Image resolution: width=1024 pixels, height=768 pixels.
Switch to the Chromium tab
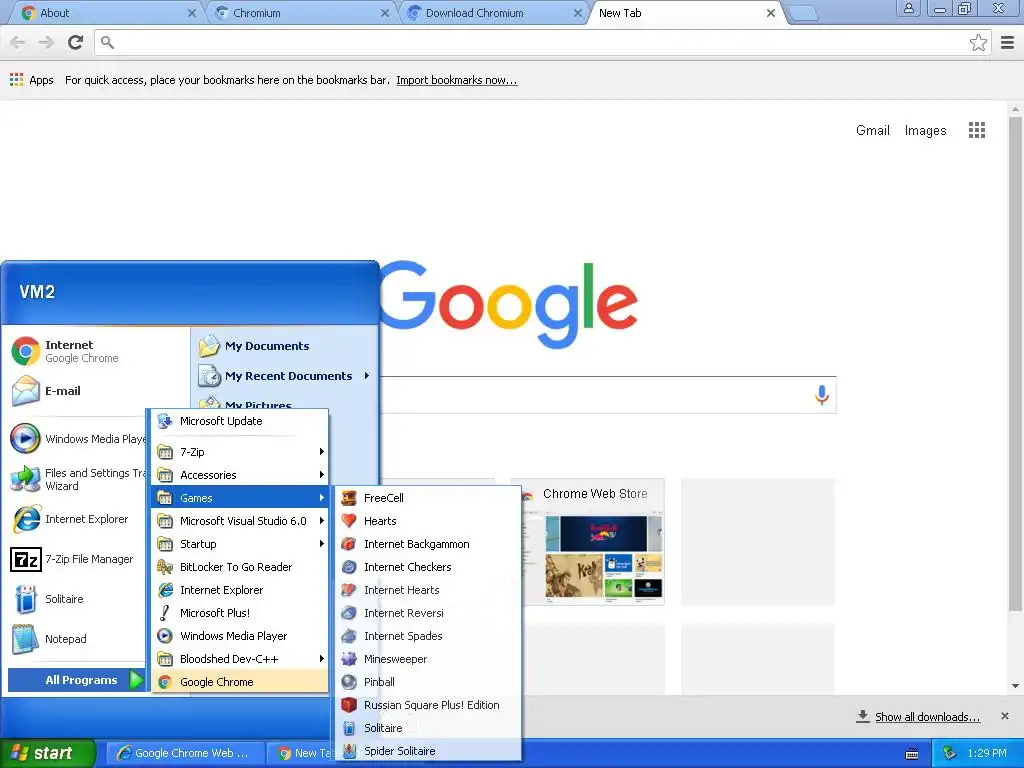(300, 13)
